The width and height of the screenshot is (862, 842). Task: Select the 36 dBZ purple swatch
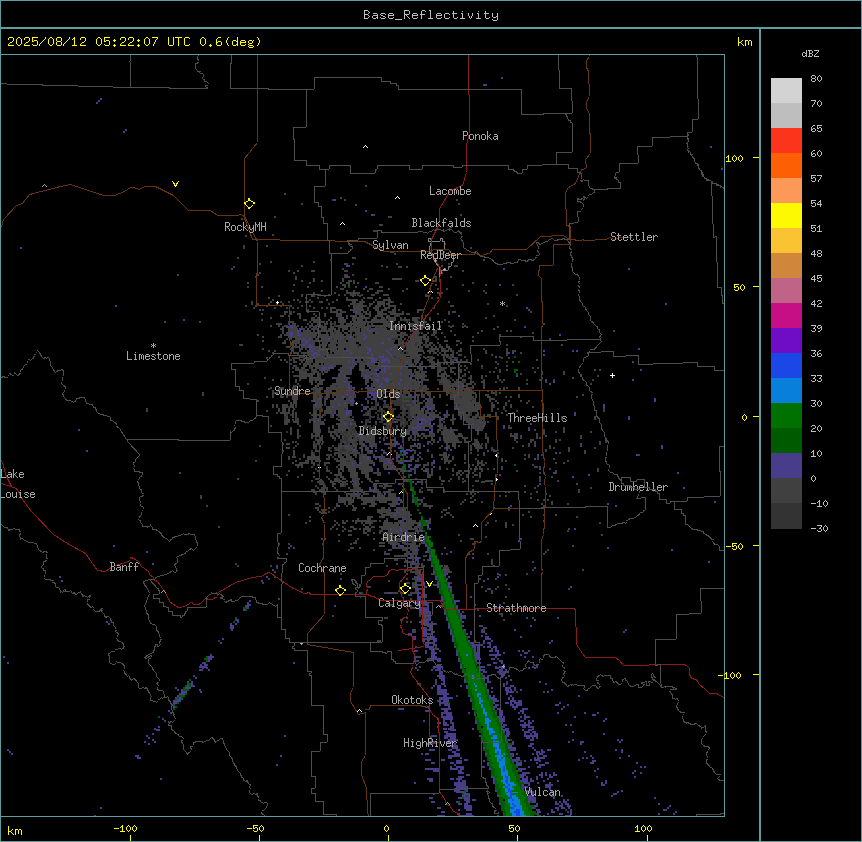coord(786,340)
